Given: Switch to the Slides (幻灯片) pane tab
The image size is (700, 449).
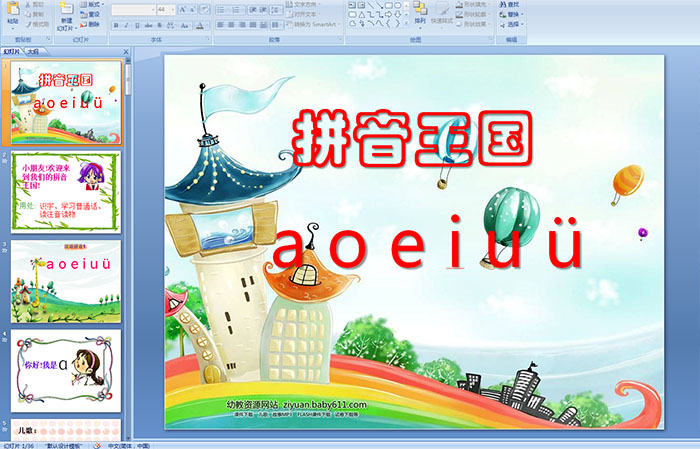Looking at the screenshot, I should [x=11, y=50].
